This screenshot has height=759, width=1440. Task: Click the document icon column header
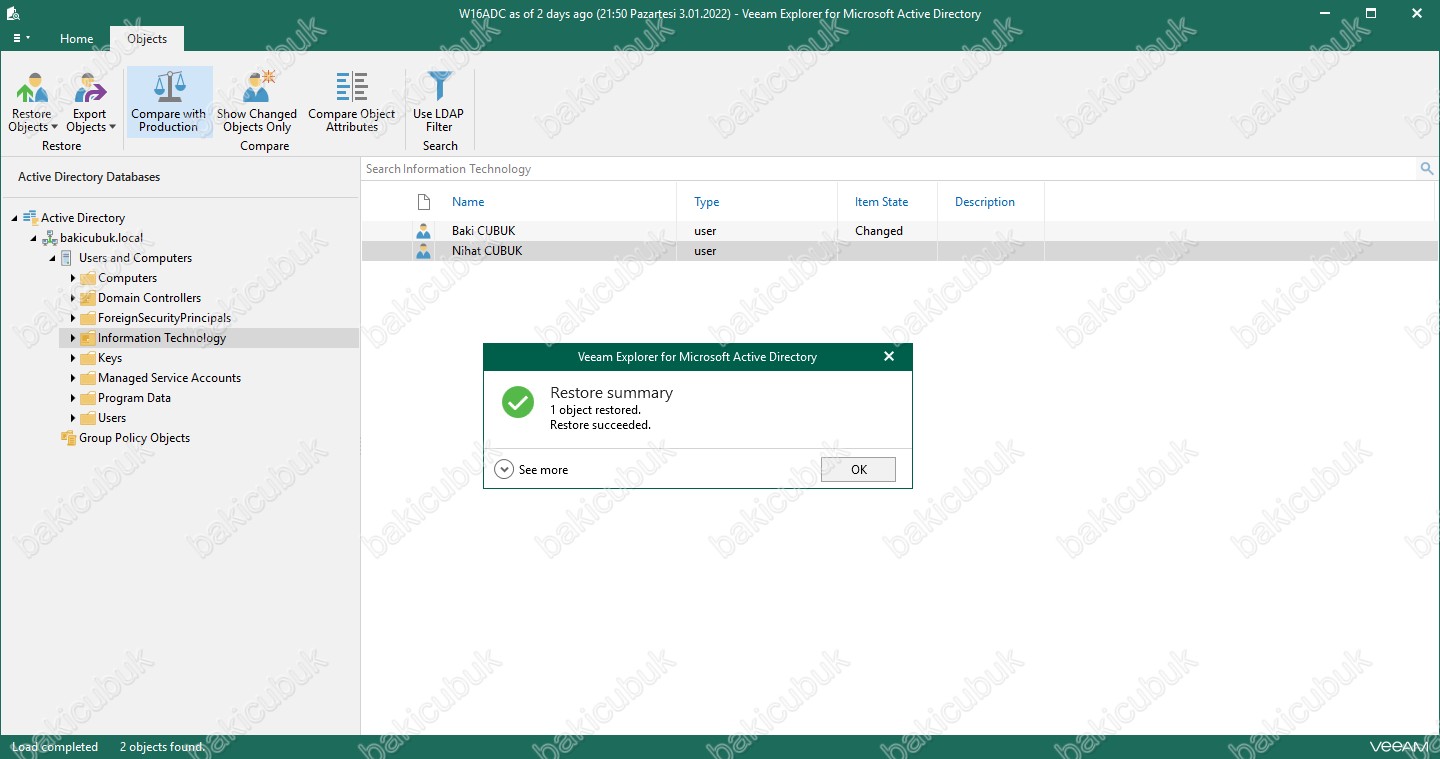(x=423, y=202)
